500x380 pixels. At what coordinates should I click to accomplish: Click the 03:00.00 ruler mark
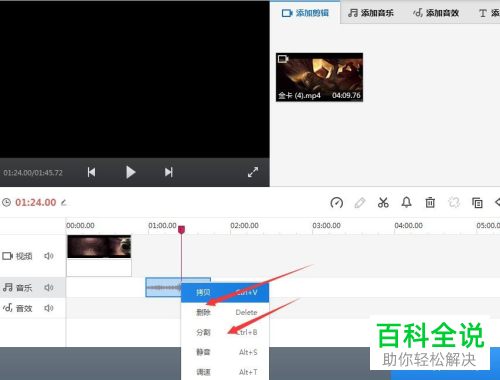(x=326, y=226)
